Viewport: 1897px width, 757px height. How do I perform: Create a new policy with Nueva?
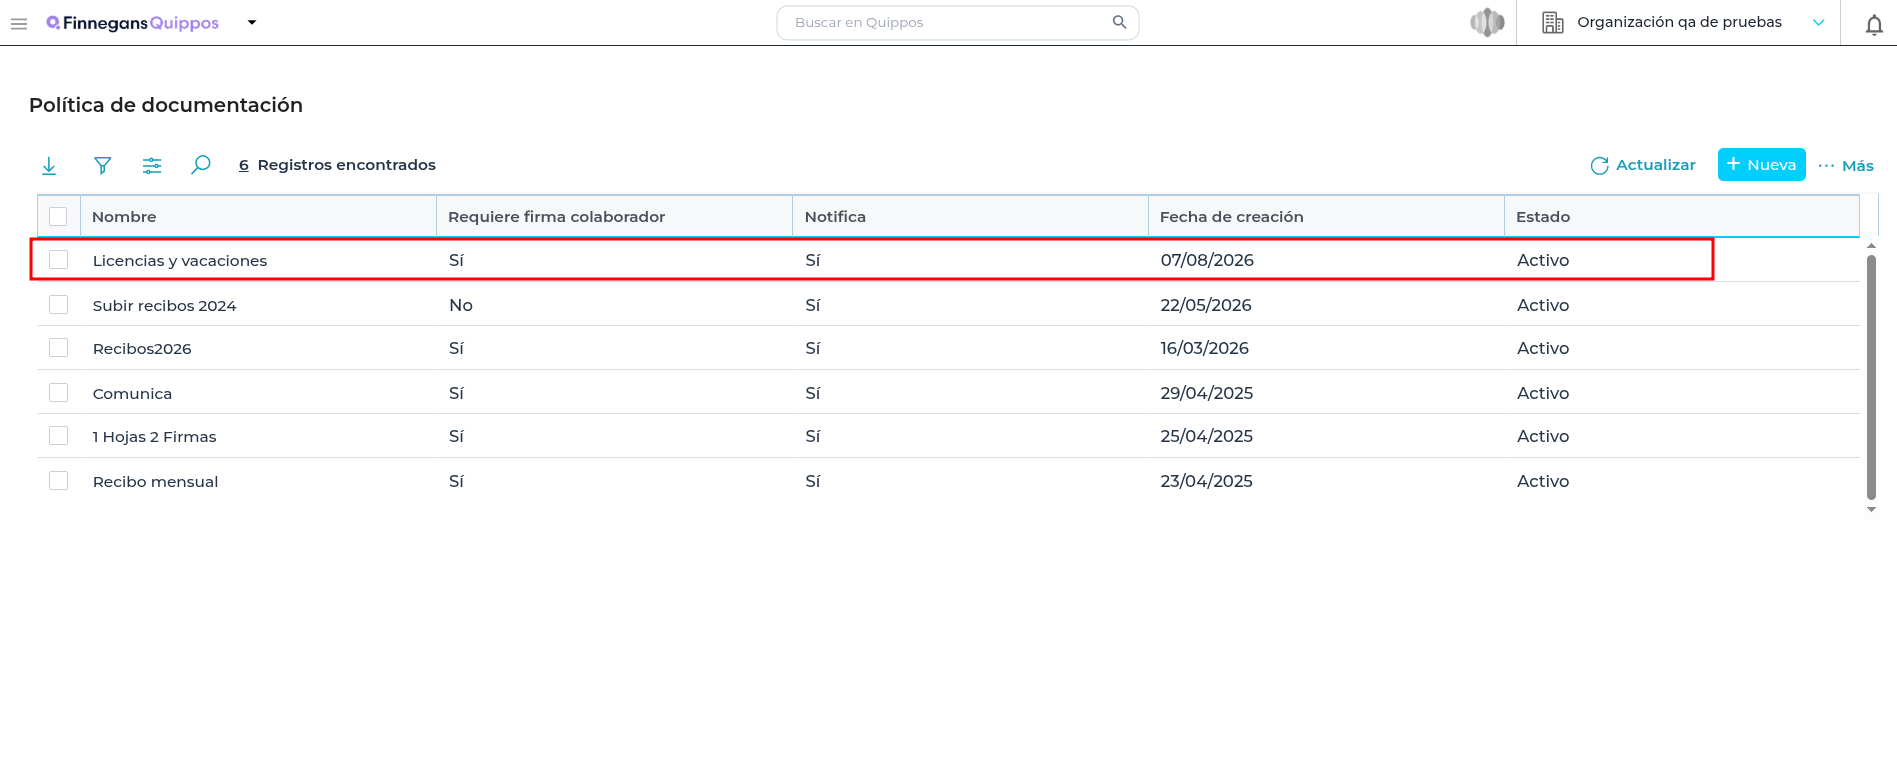pyautogui.click(x=1761, y=164)
